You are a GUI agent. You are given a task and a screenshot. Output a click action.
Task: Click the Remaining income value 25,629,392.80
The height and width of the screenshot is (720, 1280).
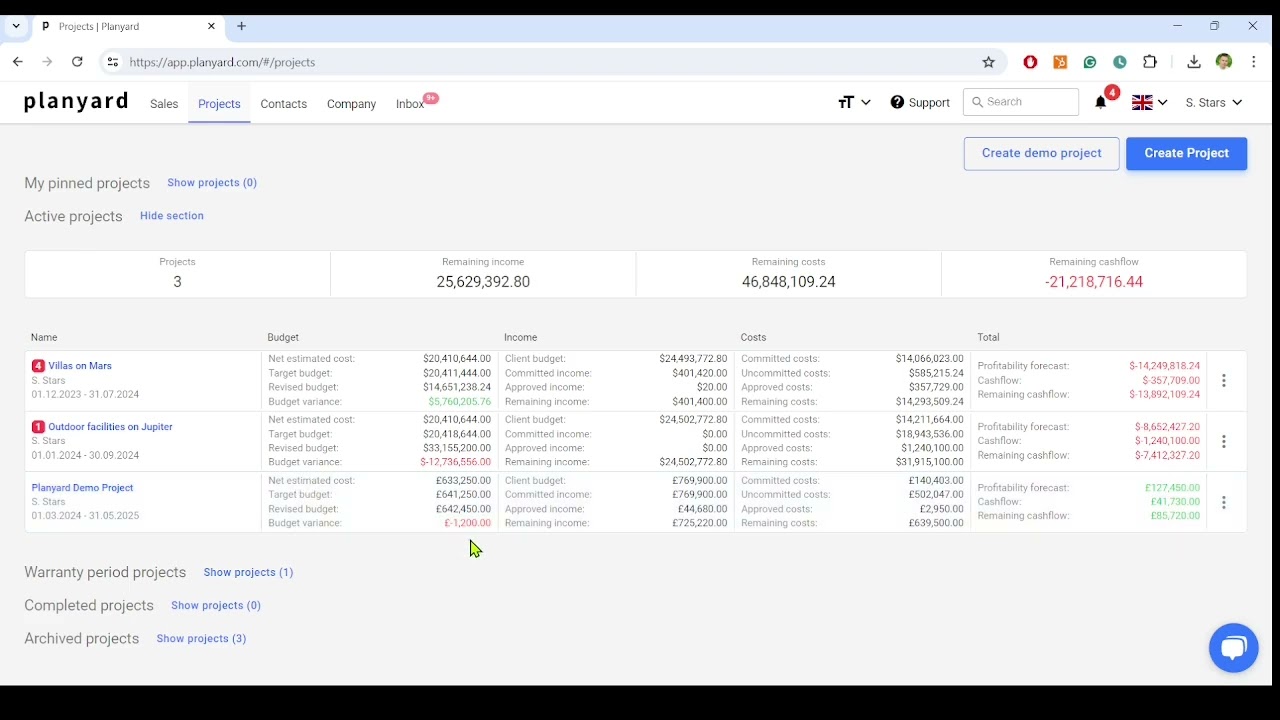tap(483, 282)
